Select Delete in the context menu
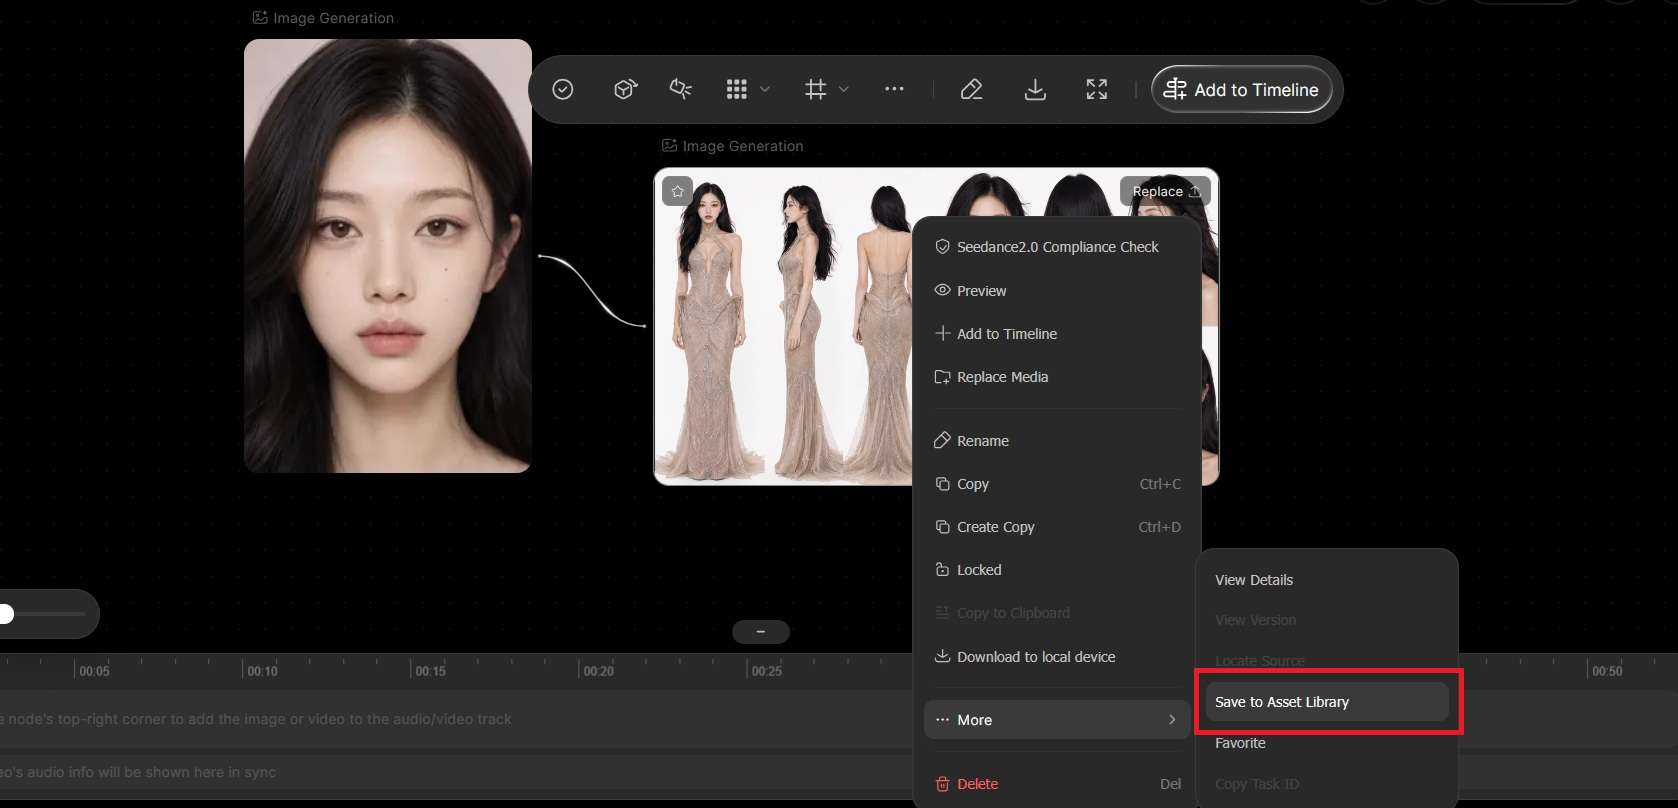The height and width of the screenshot is (808, 1678). [x=1057, y=784]
